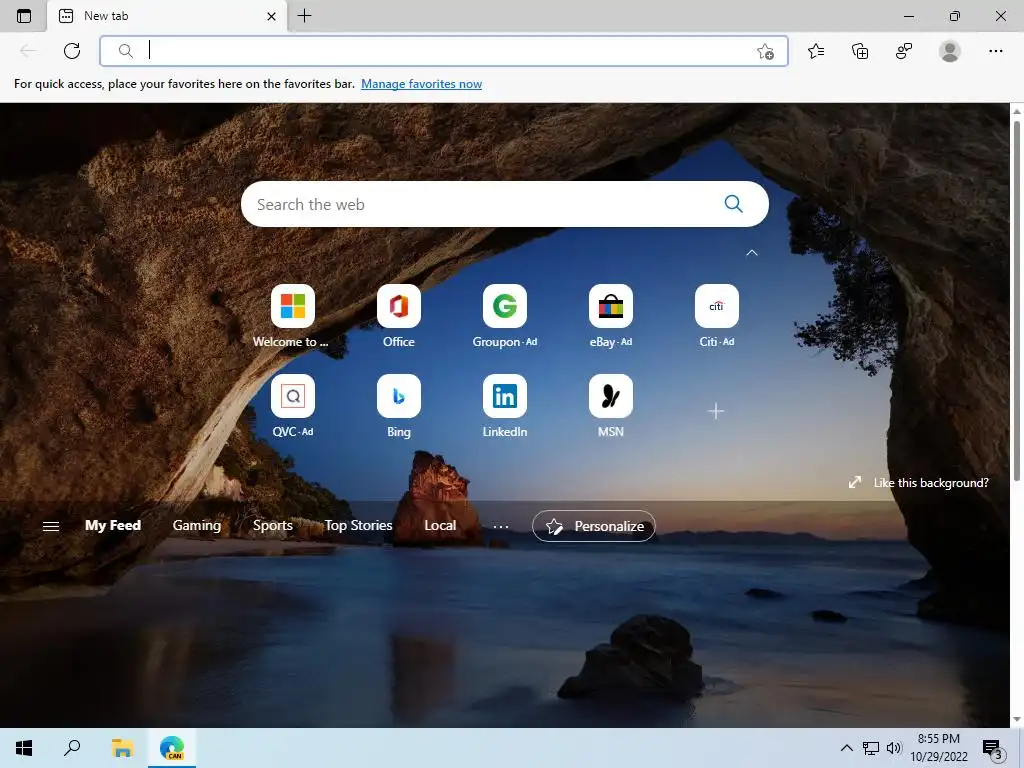Open the volume speaker tray icon
This screenshot has height=768, width=1024.
pos(893,748)
